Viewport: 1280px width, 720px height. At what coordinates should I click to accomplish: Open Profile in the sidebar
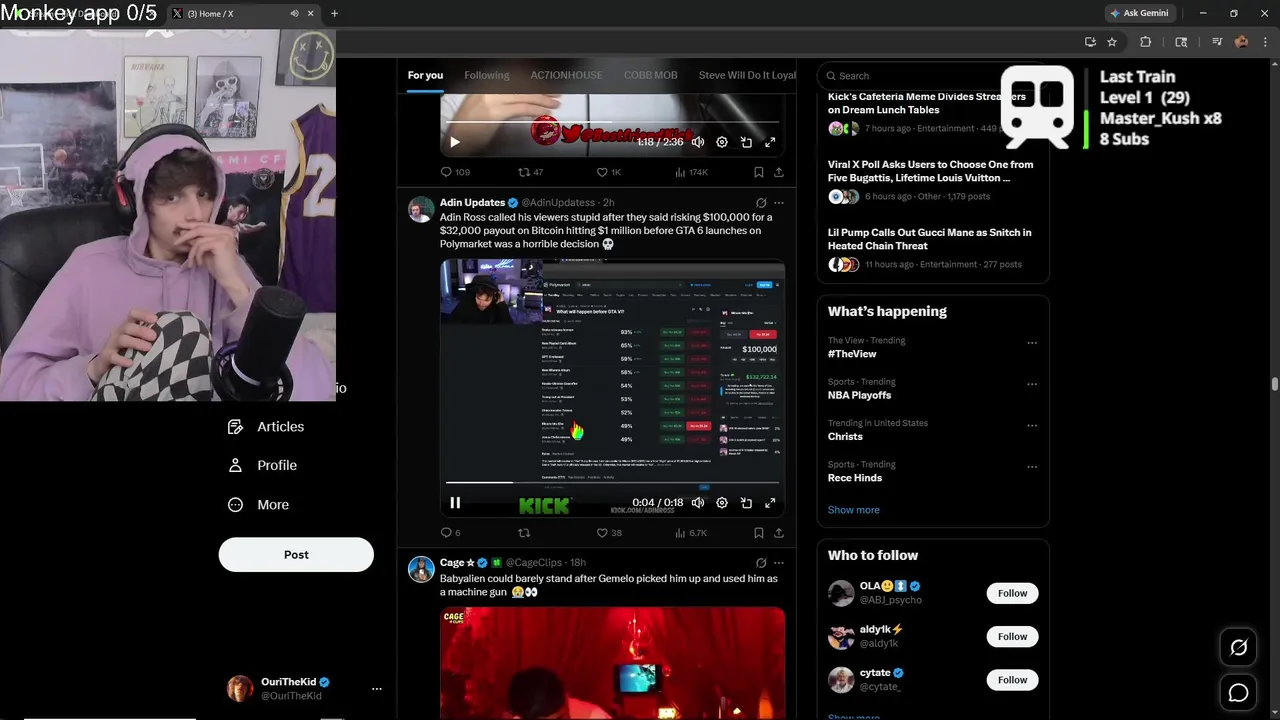click(x=263, y=466)
